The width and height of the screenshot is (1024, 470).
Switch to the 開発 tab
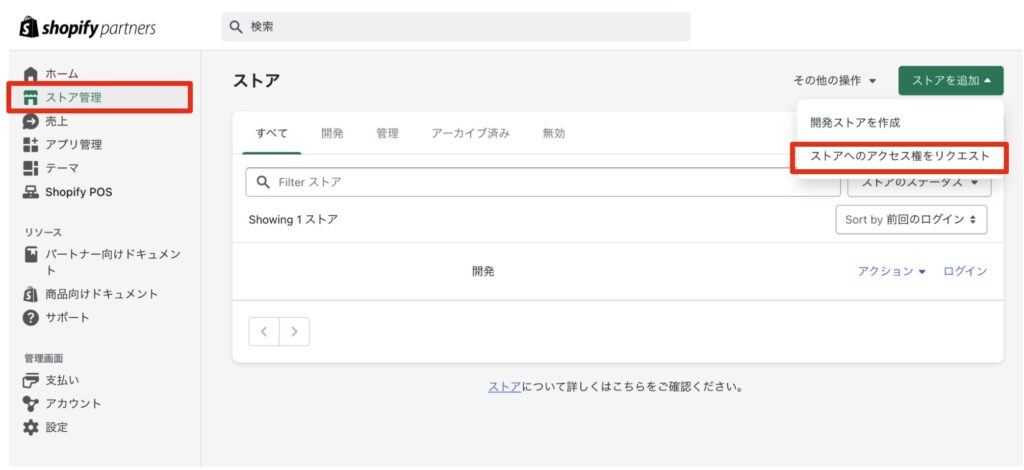tap(332, 134)
